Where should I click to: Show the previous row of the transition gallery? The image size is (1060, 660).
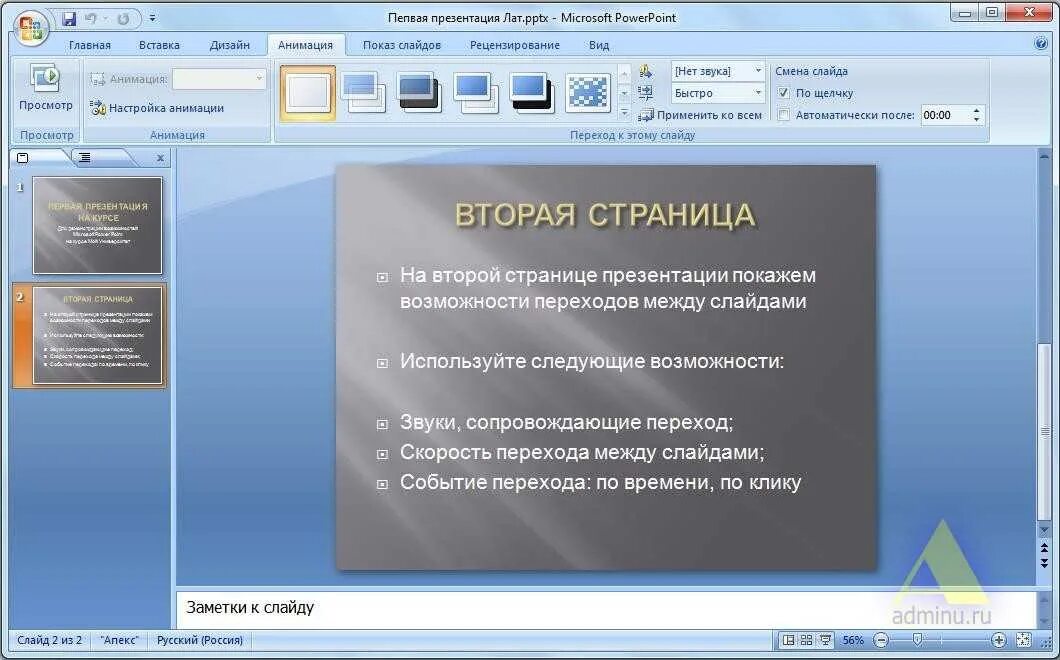(625, 72)
